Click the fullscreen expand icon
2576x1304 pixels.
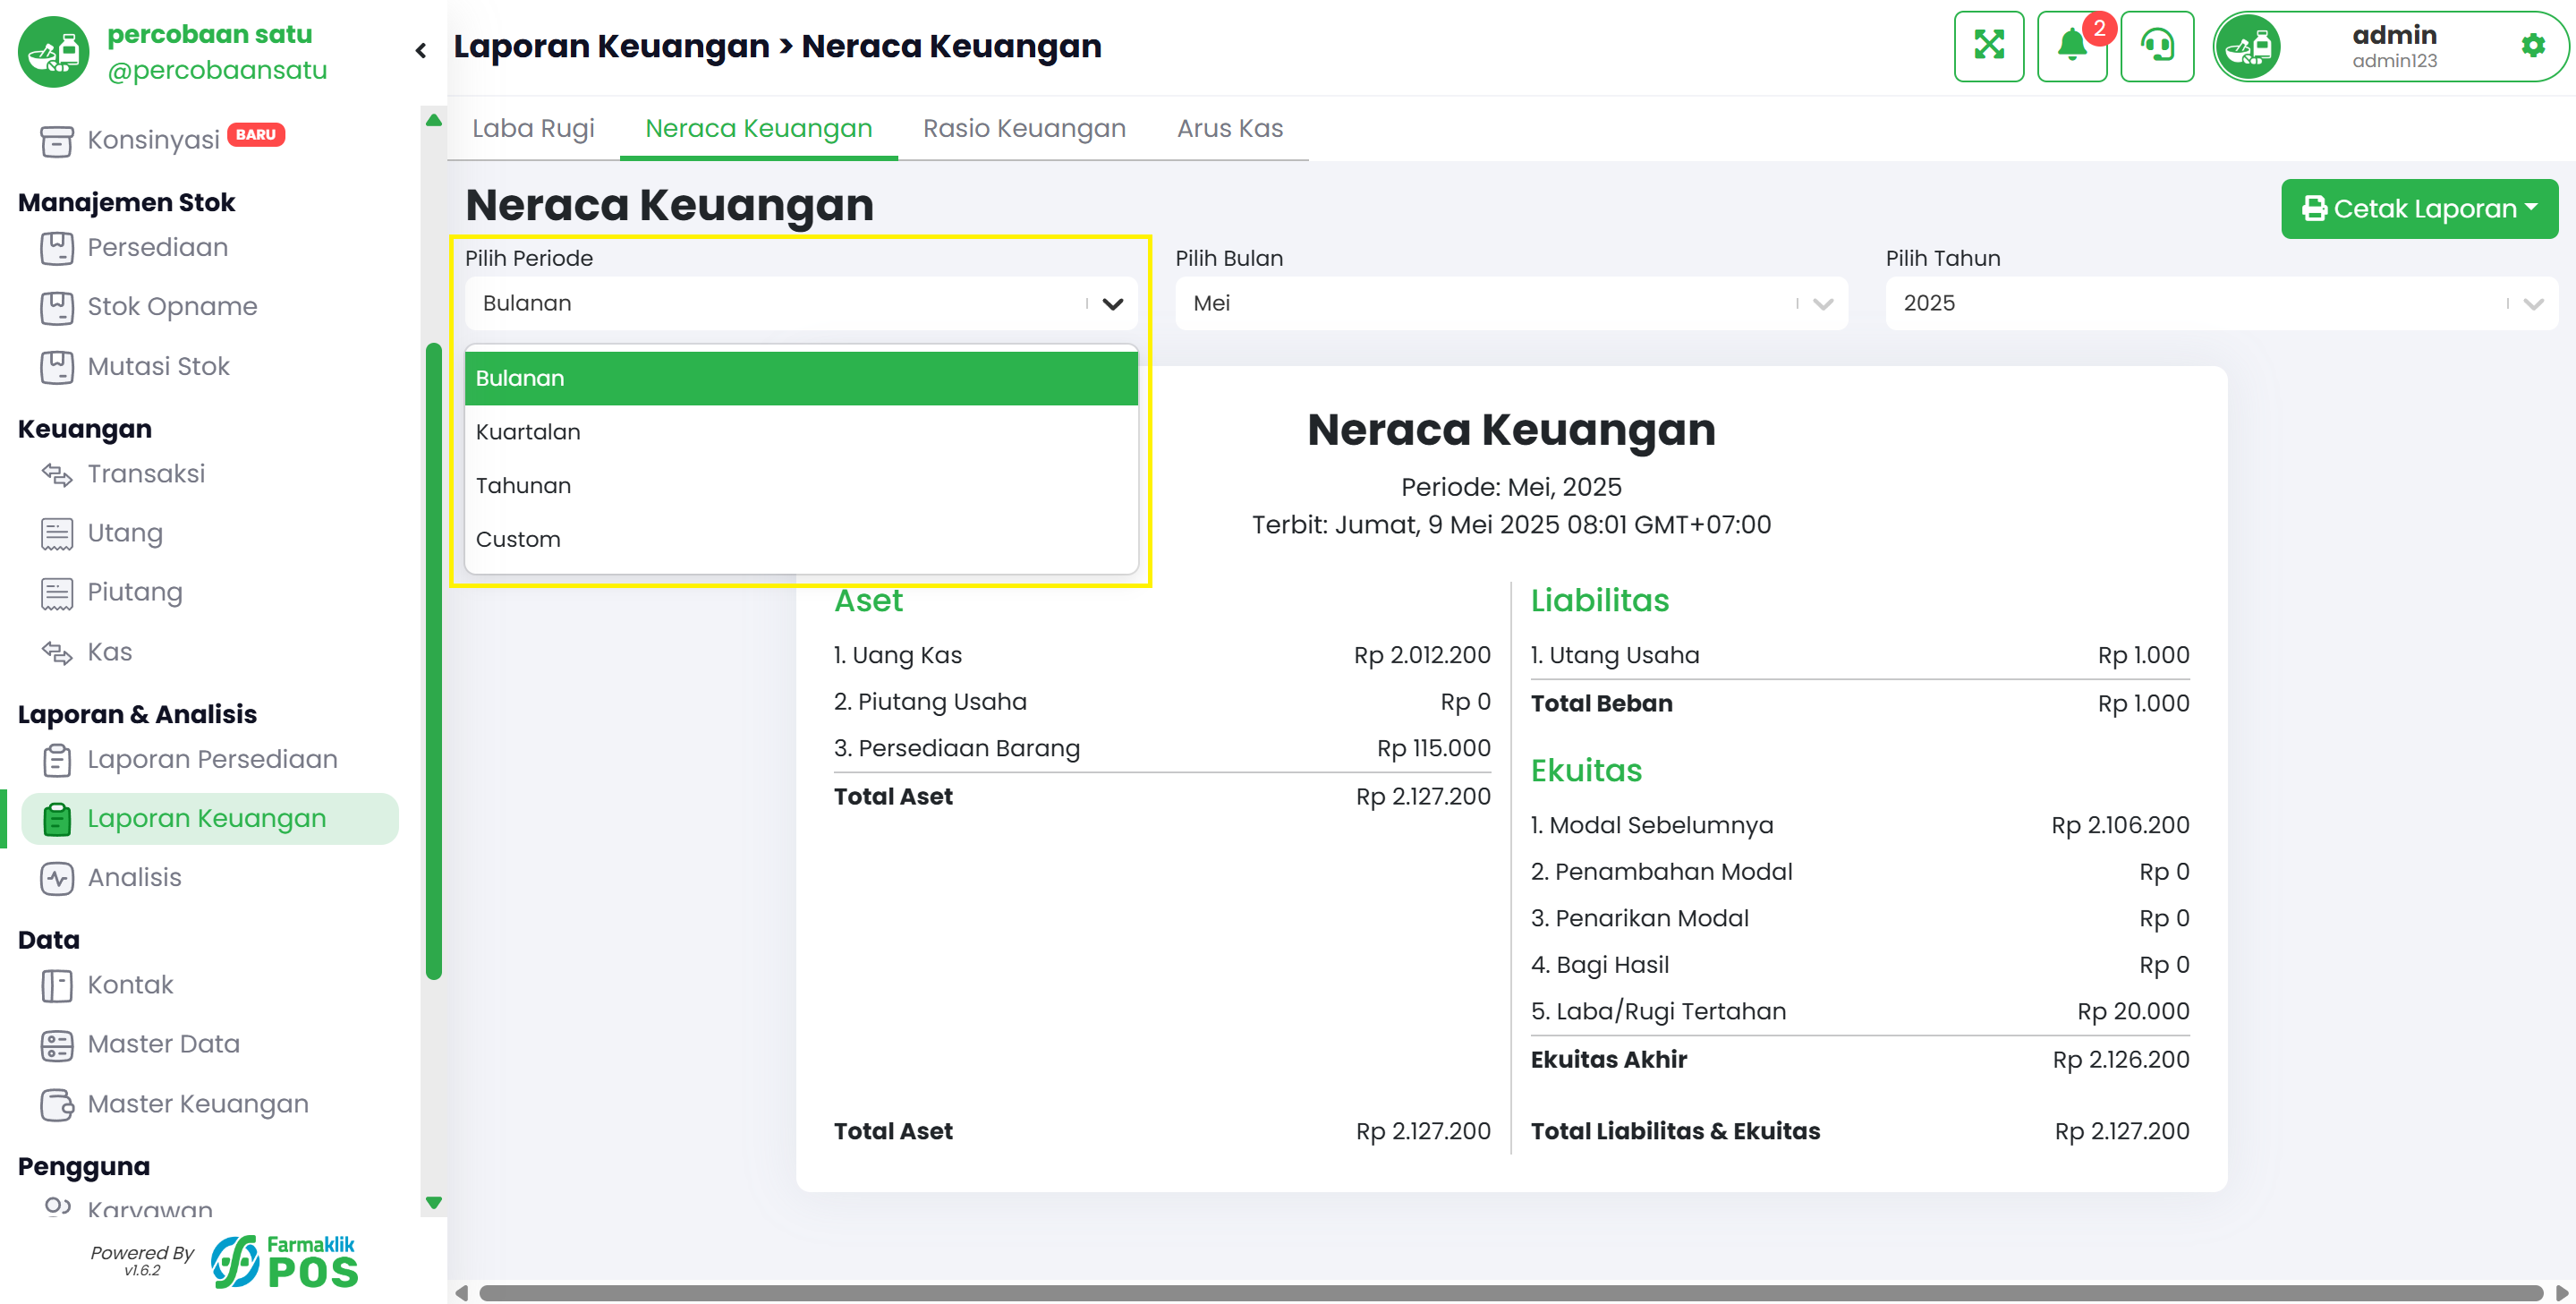(x=1988, y=46)
